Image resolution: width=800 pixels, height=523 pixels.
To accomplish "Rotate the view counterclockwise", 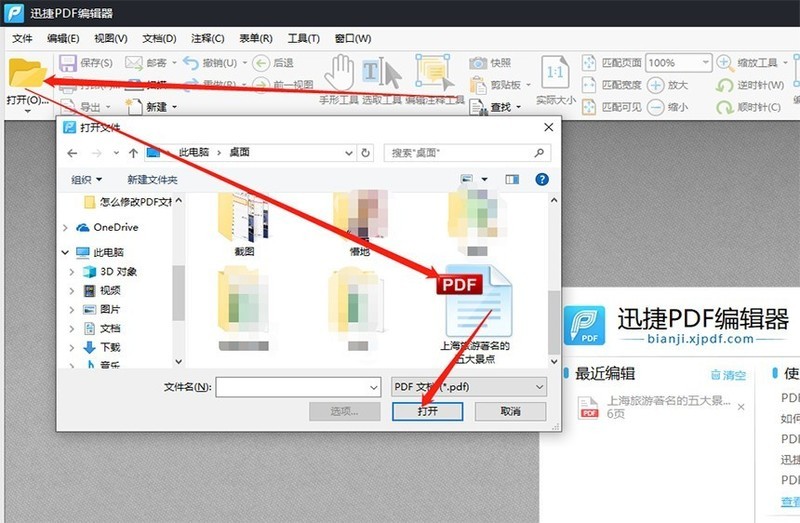I will coord(724,85).
